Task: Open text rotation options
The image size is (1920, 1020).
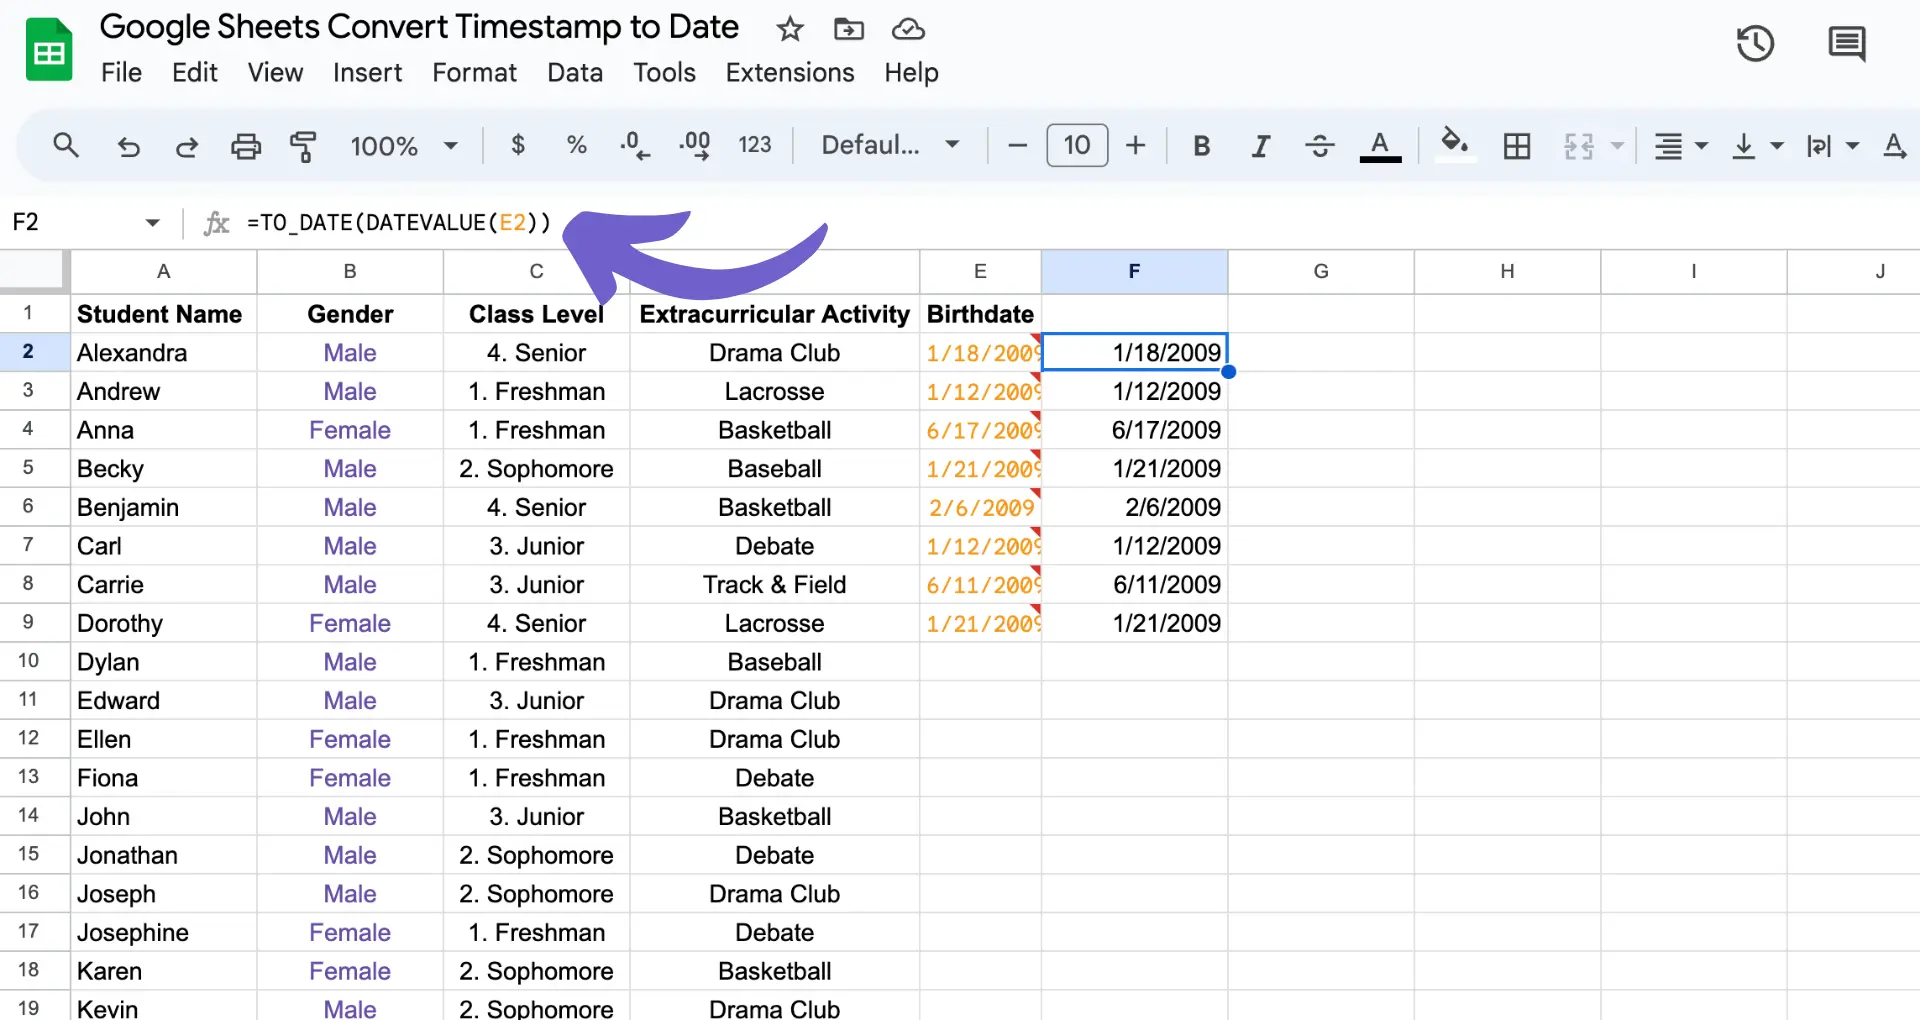Action: [x=1894, y=146]
